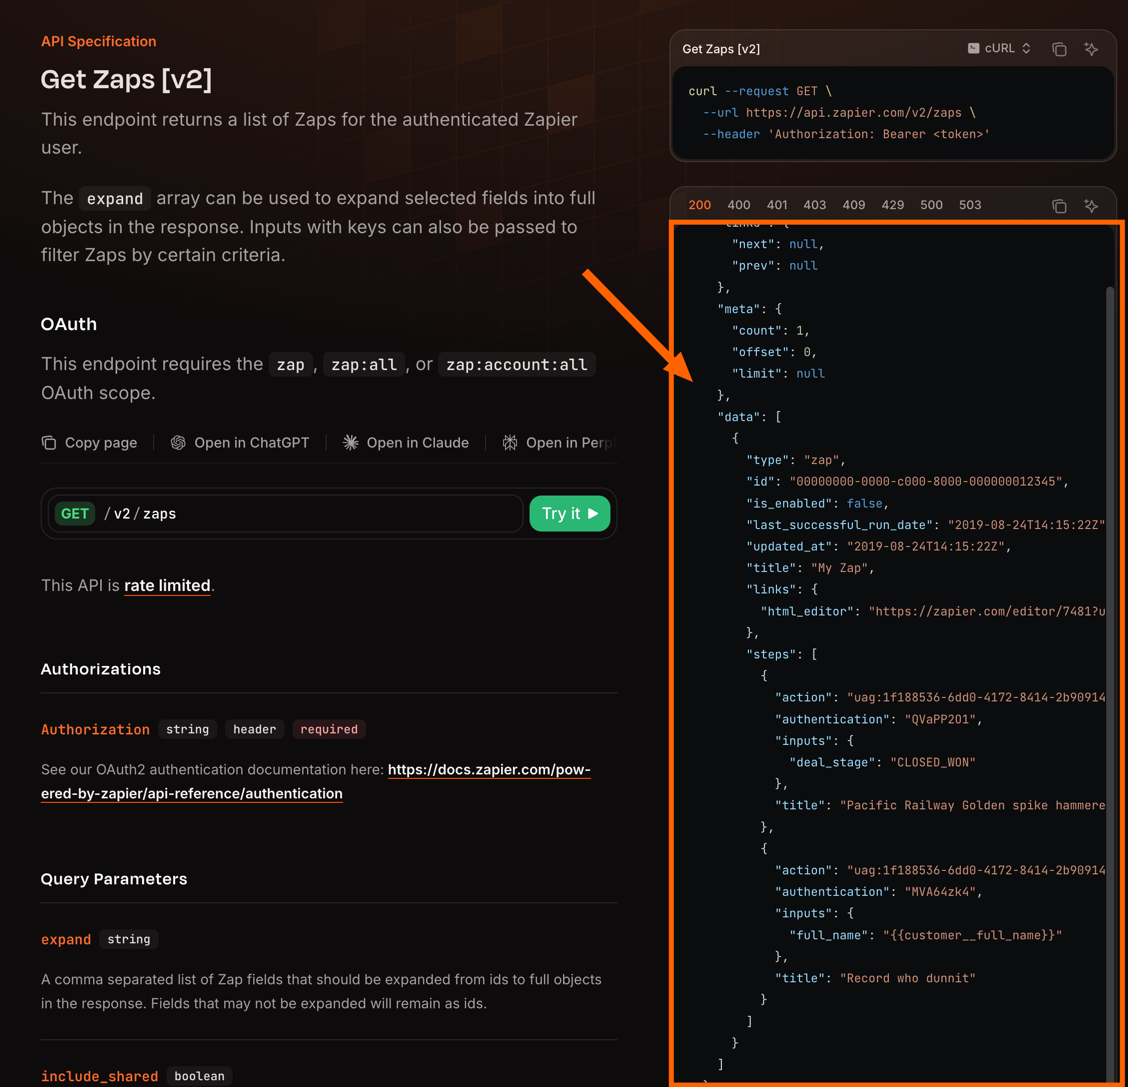Follow the rate limited link
The image size is (1128, 1087).
[167, 586]
